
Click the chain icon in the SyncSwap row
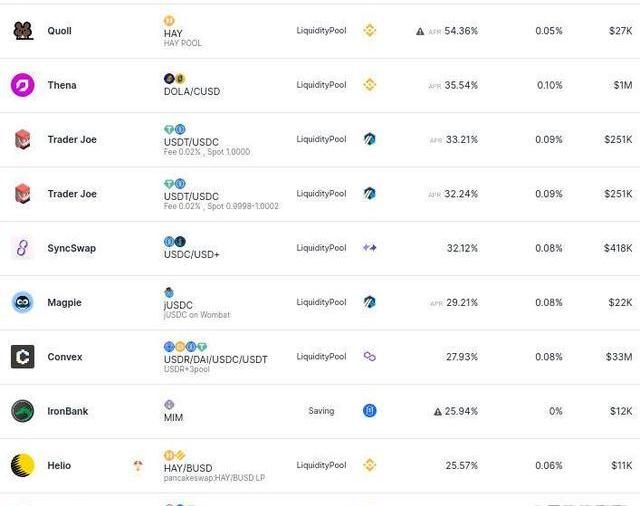[369, 248]
